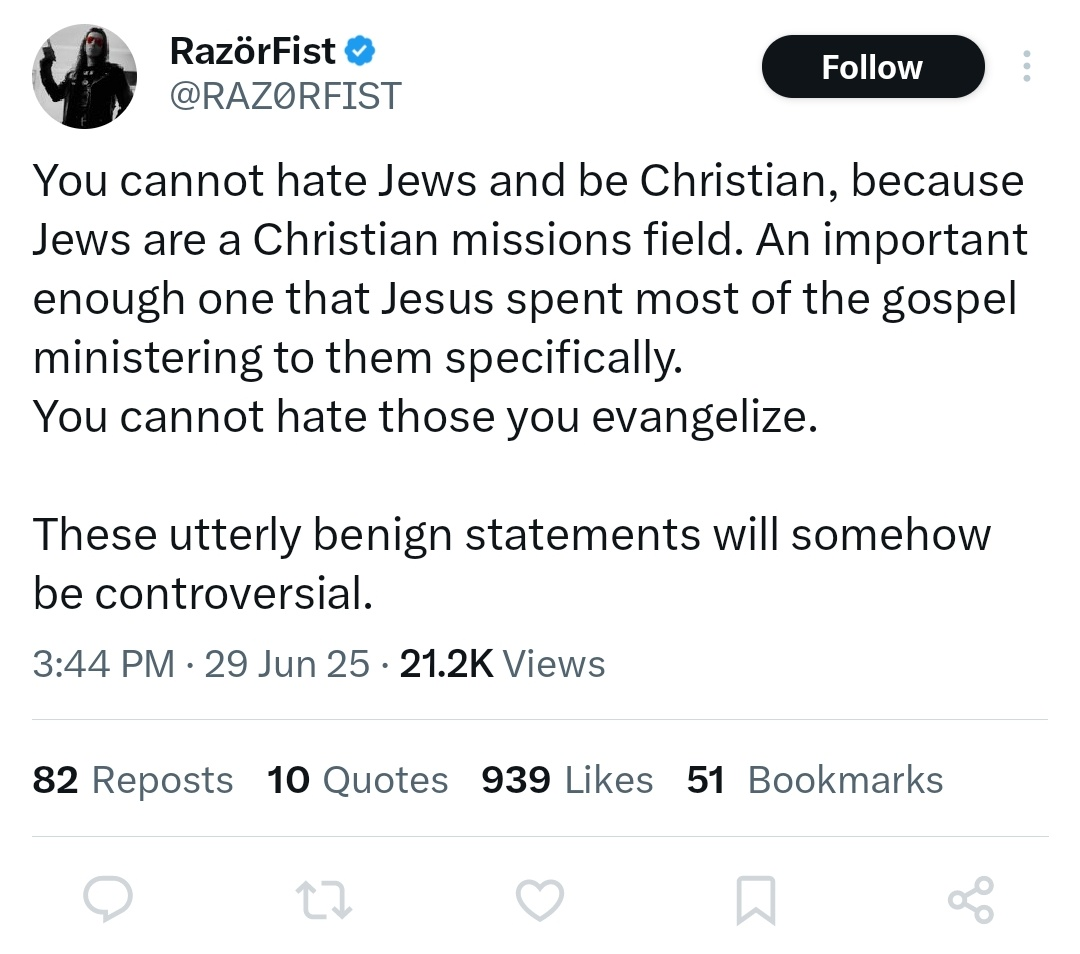The image size is (1080, 954).
Task: Click the RazörFist display name
Action: pyautogui.click(x=253, y=49)
